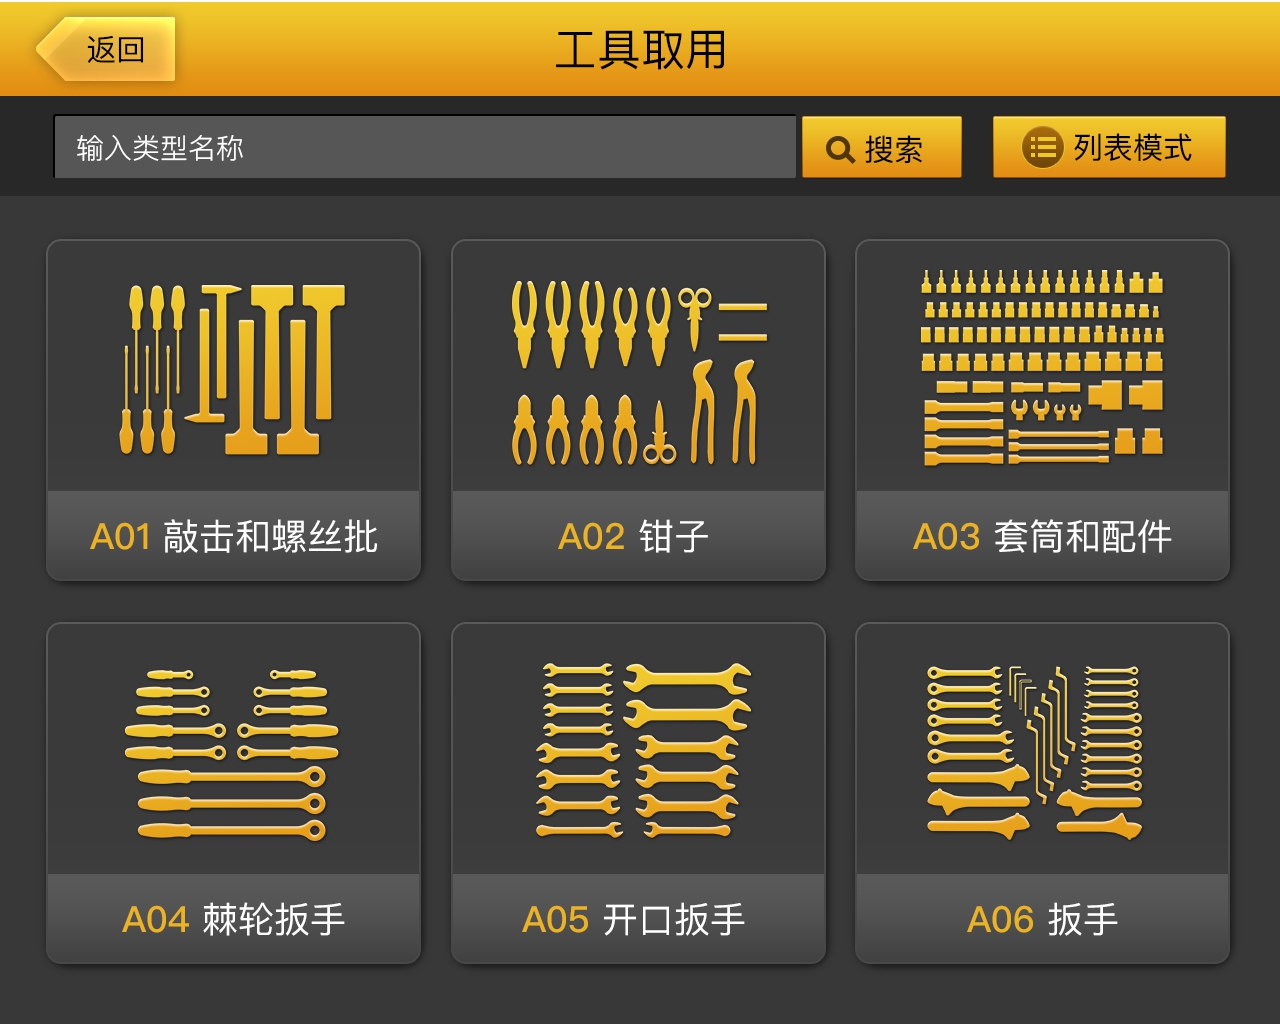
Task: Select the A02 pliers tool icon
Action: [x=639, y=372]
